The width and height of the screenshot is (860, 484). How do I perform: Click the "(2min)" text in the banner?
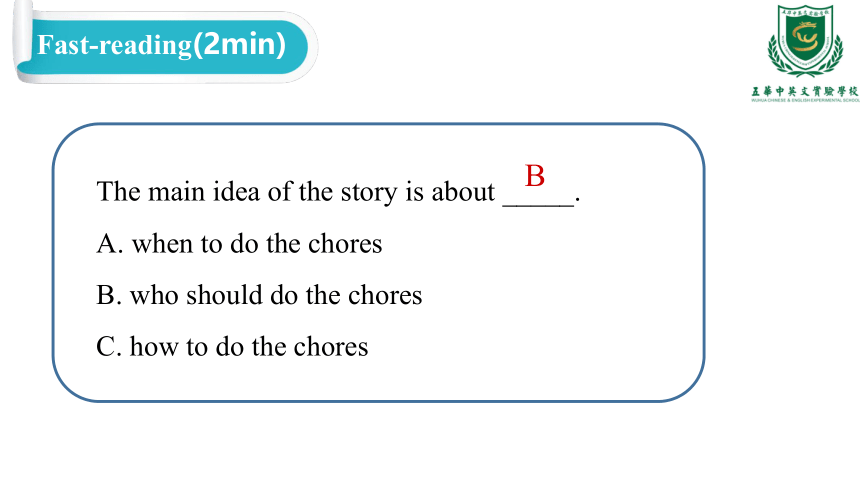click(239, 44)
